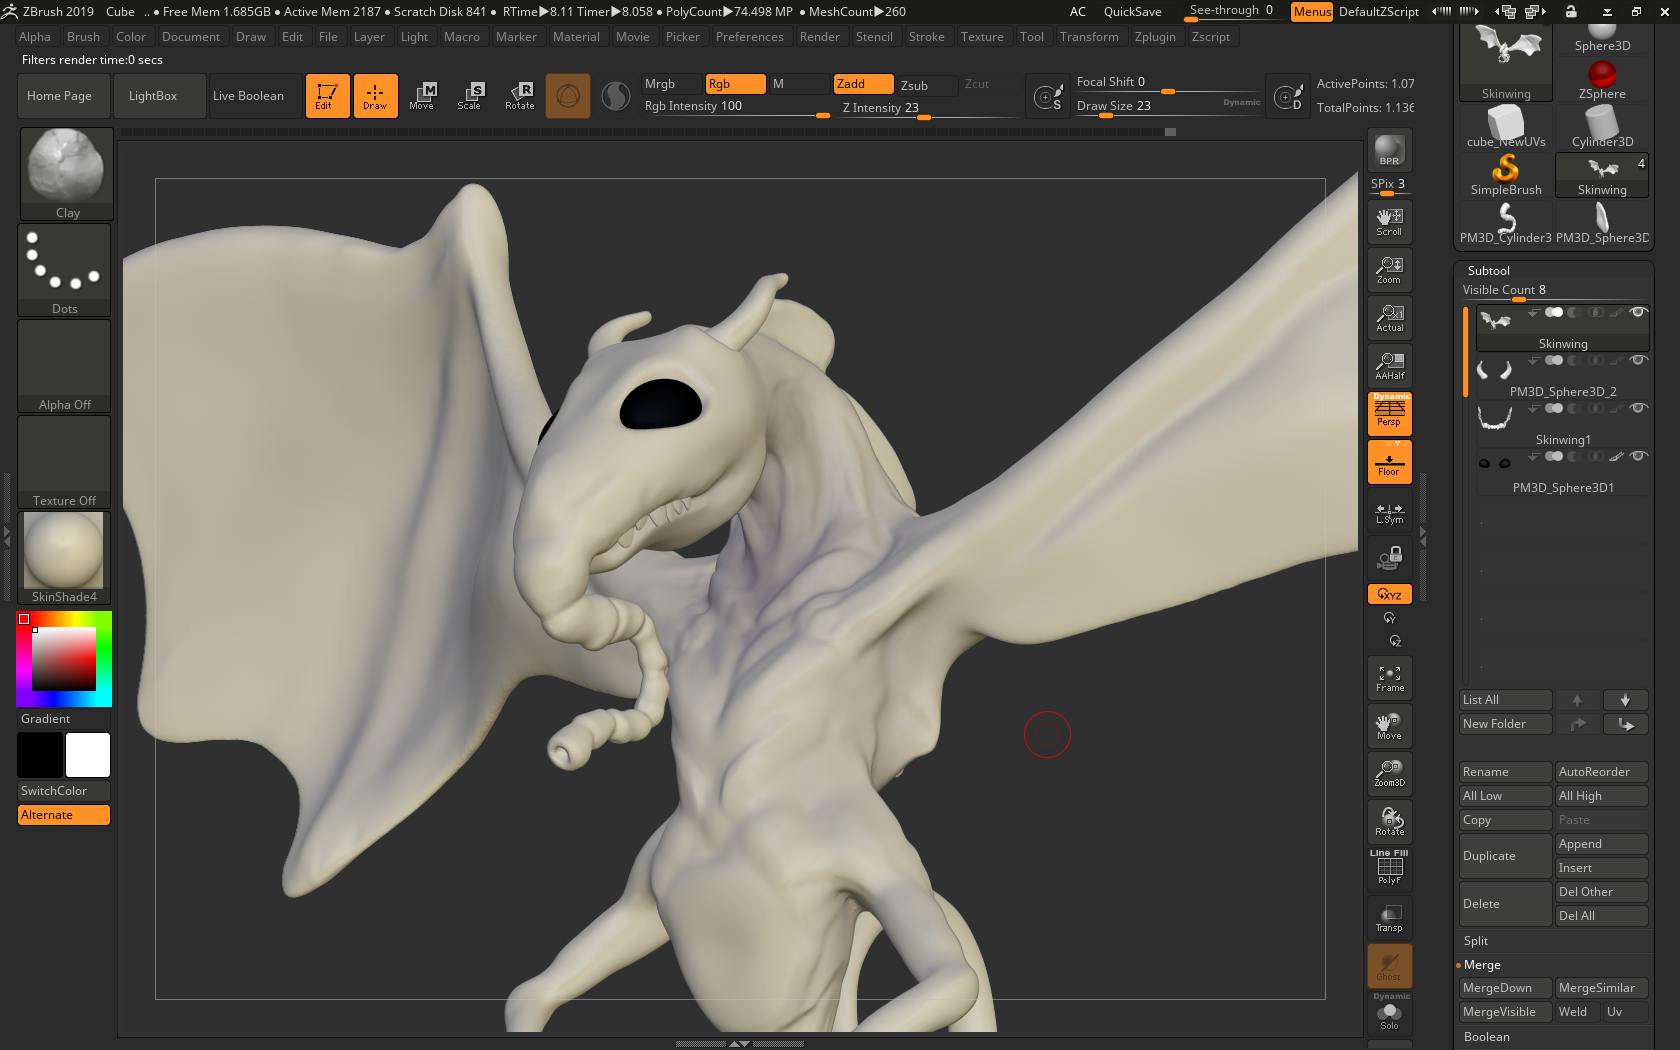Select the Rotate transform tool
This screenshot has height=1050, width=1680.
(x=520, y=96)
